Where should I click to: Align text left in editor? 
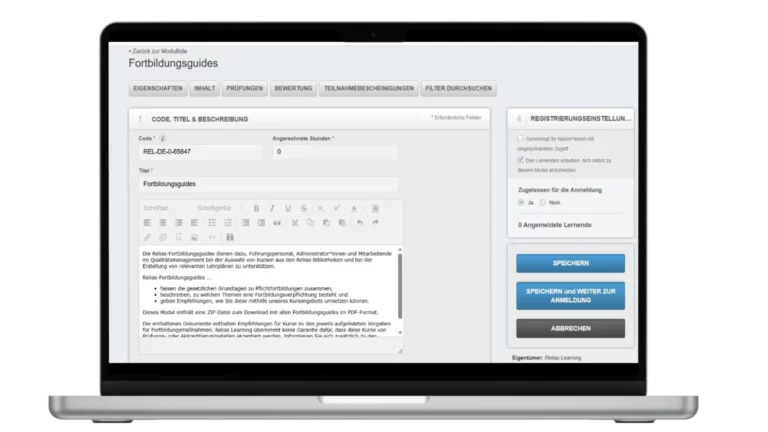tap(147, 223)
